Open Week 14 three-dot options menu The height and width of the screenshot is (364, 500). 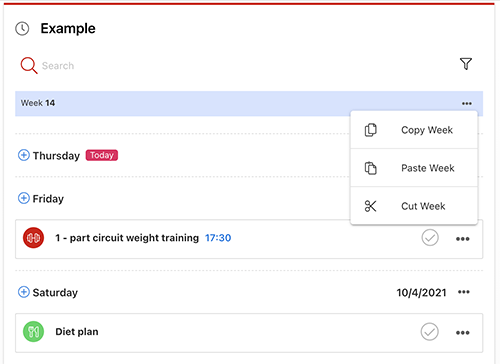pos(467,103)
